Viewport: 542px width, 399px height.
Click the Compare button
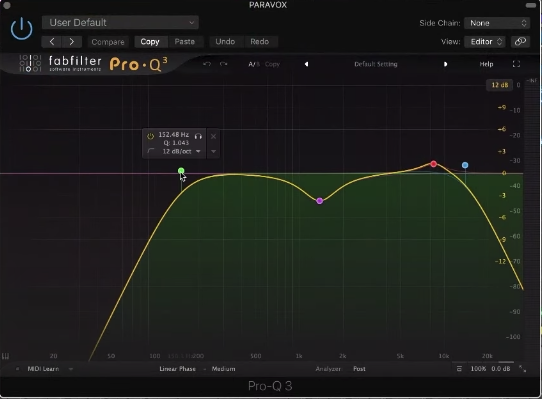(x=108, y=42)
